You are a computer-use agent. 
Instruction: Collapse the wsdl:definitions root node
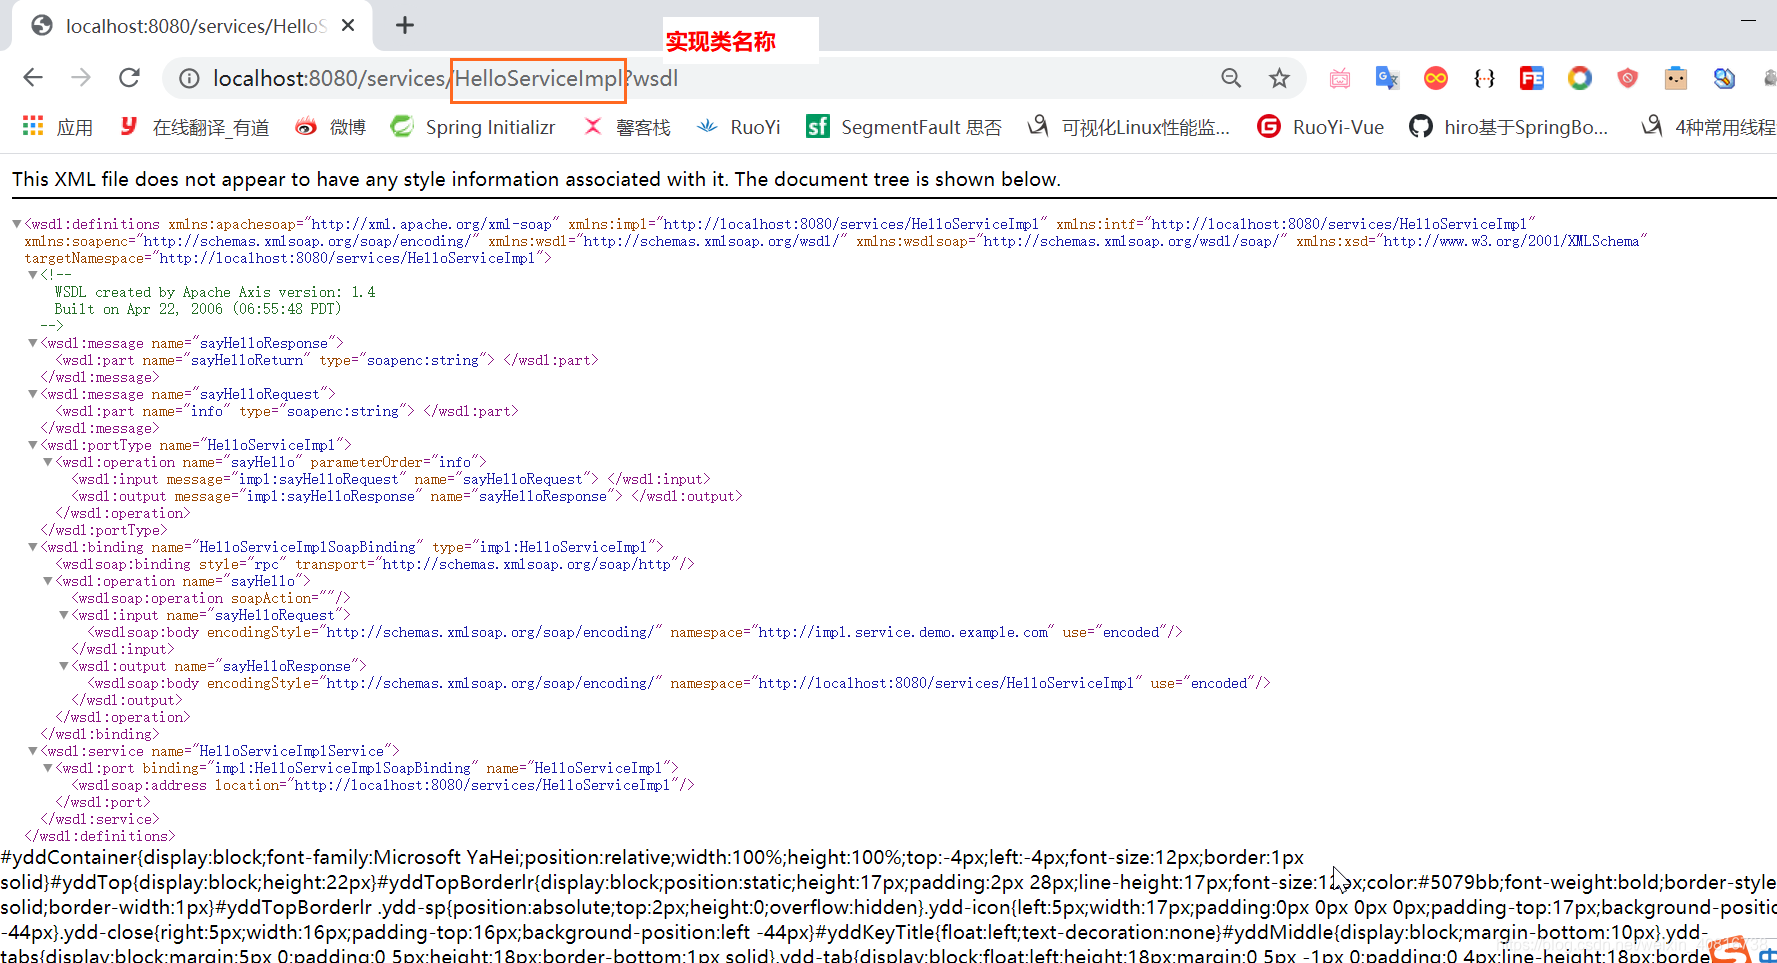pos(16,223)
